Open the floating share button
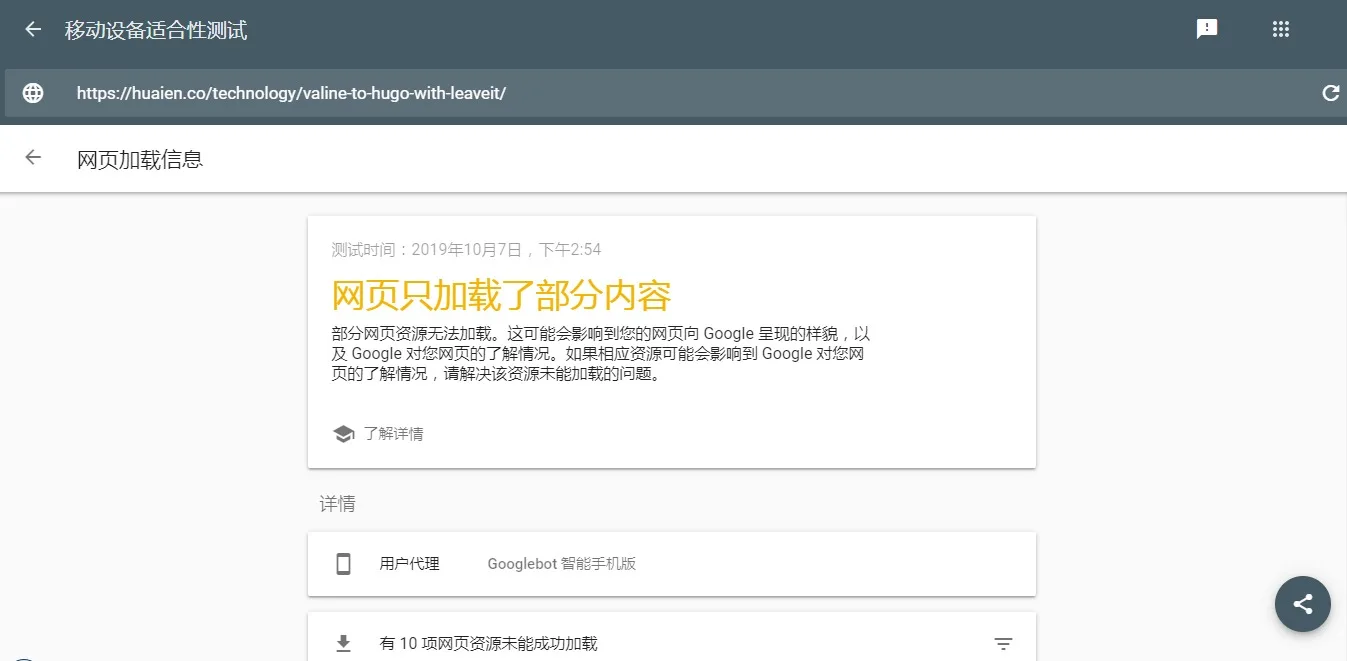The width and height of the screenshot is (1347, 661). pos(1302,604)
